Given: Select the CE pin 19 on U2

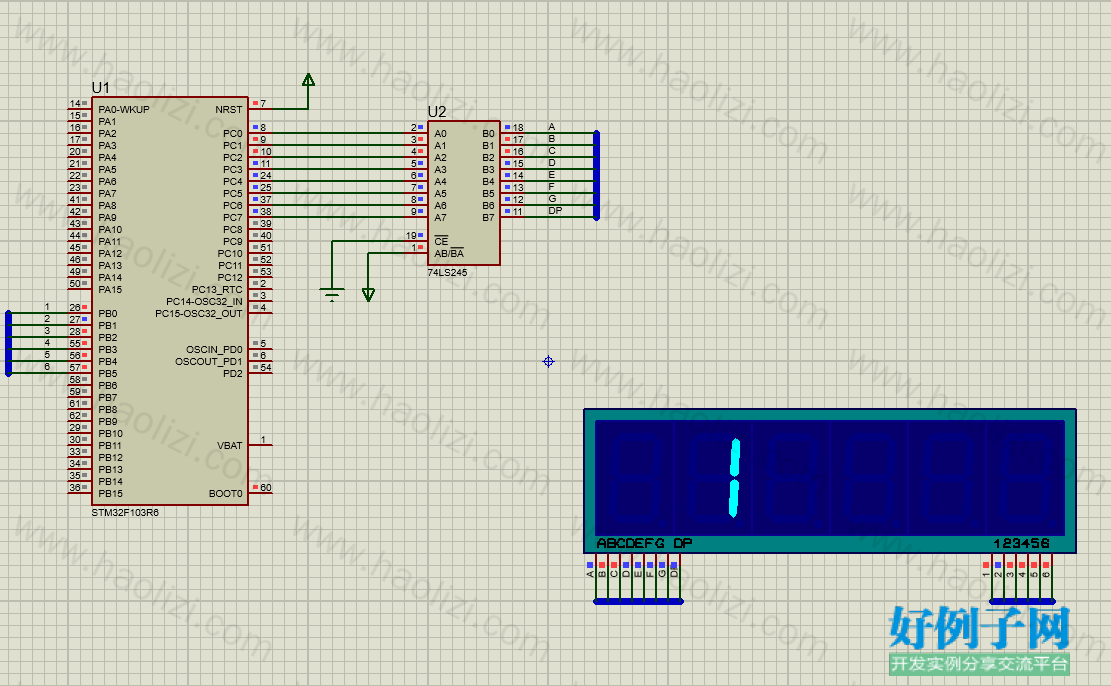Looking at the screenshot, I should [416, 235].
